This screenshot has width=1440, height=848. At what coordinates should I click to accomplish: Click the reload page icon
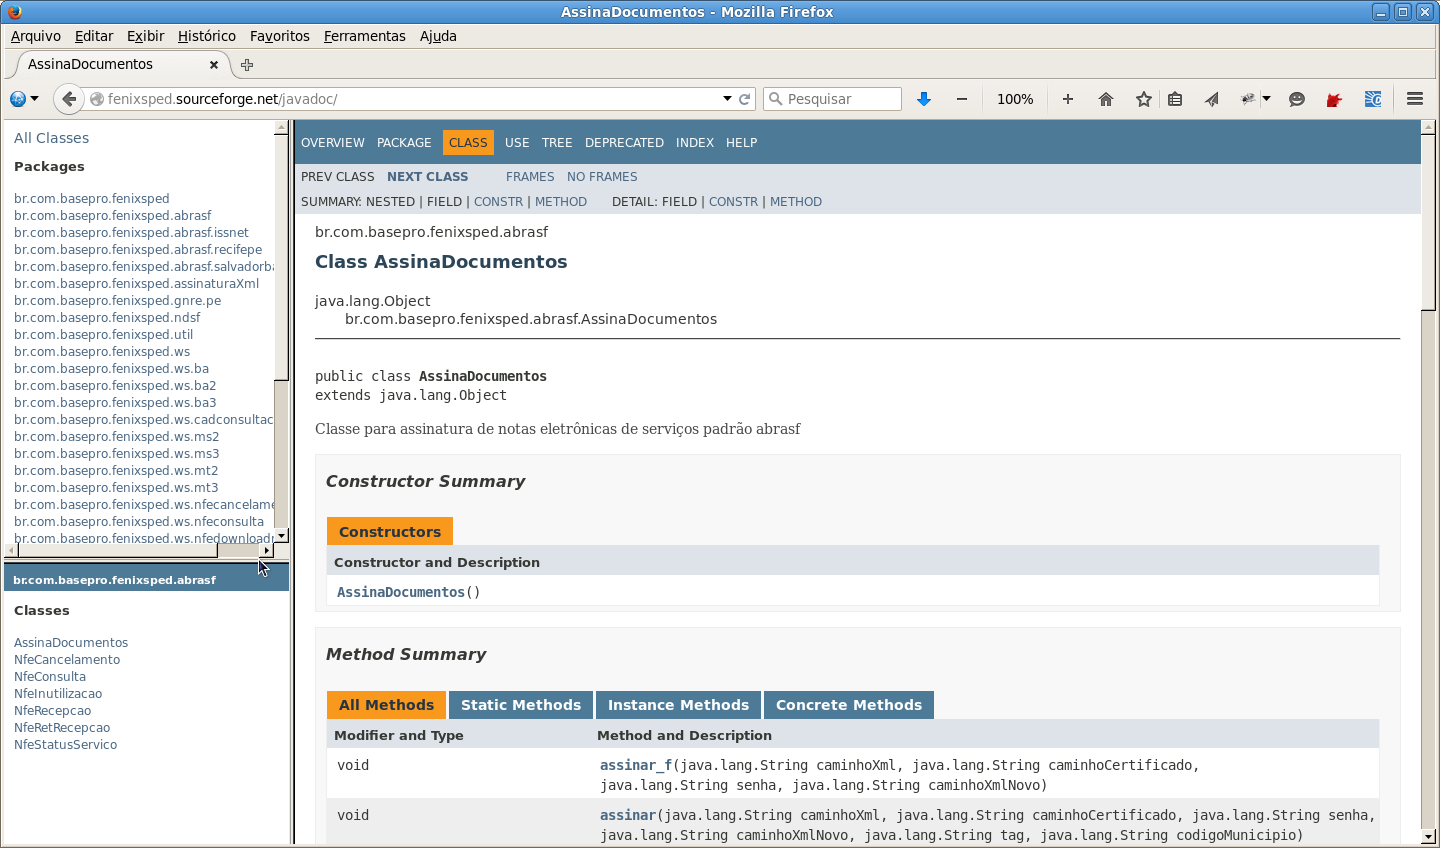tap(745, 99)
